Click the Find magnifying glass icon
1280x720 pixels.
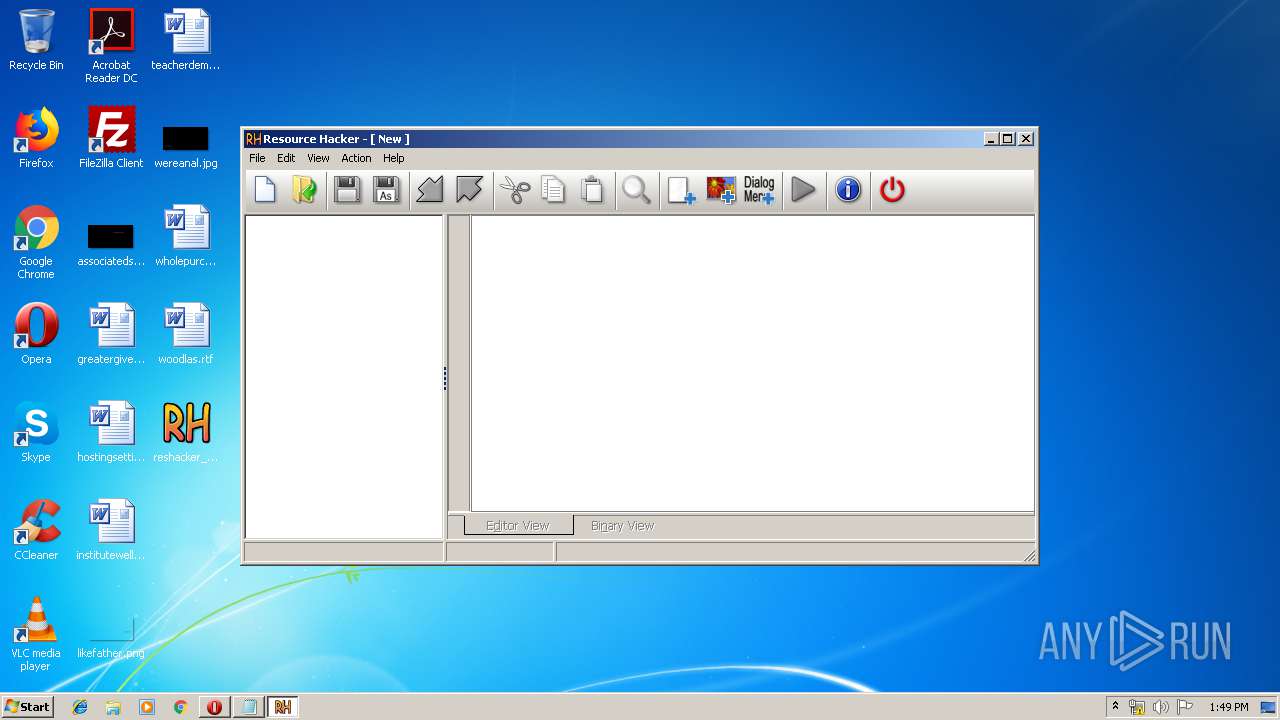(636, 189)
